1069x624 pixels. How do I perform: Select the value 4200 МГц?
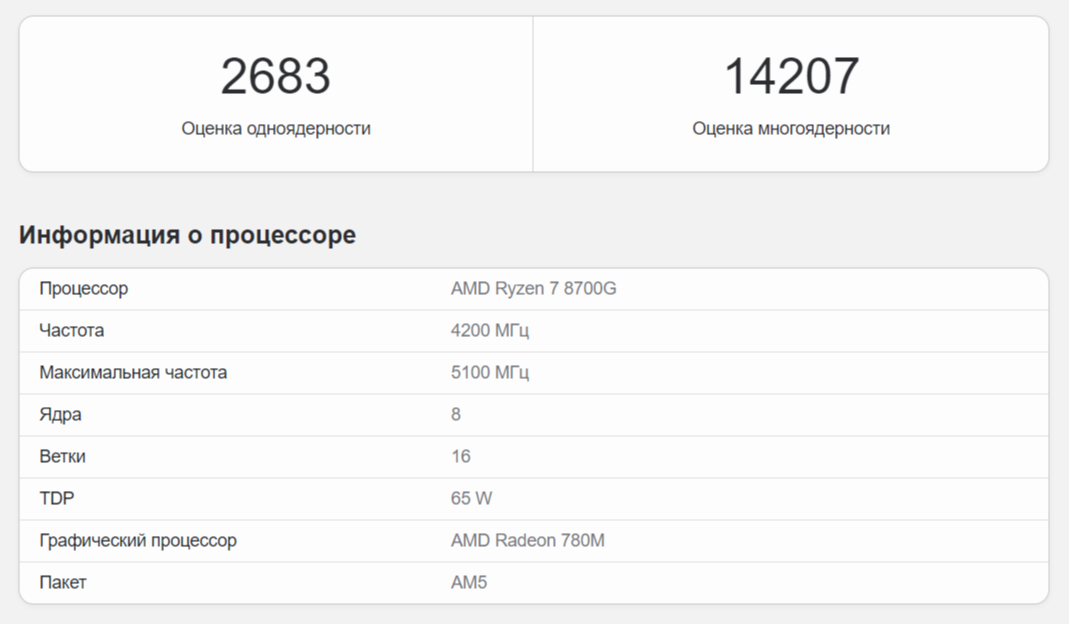(x=490, y=331)
